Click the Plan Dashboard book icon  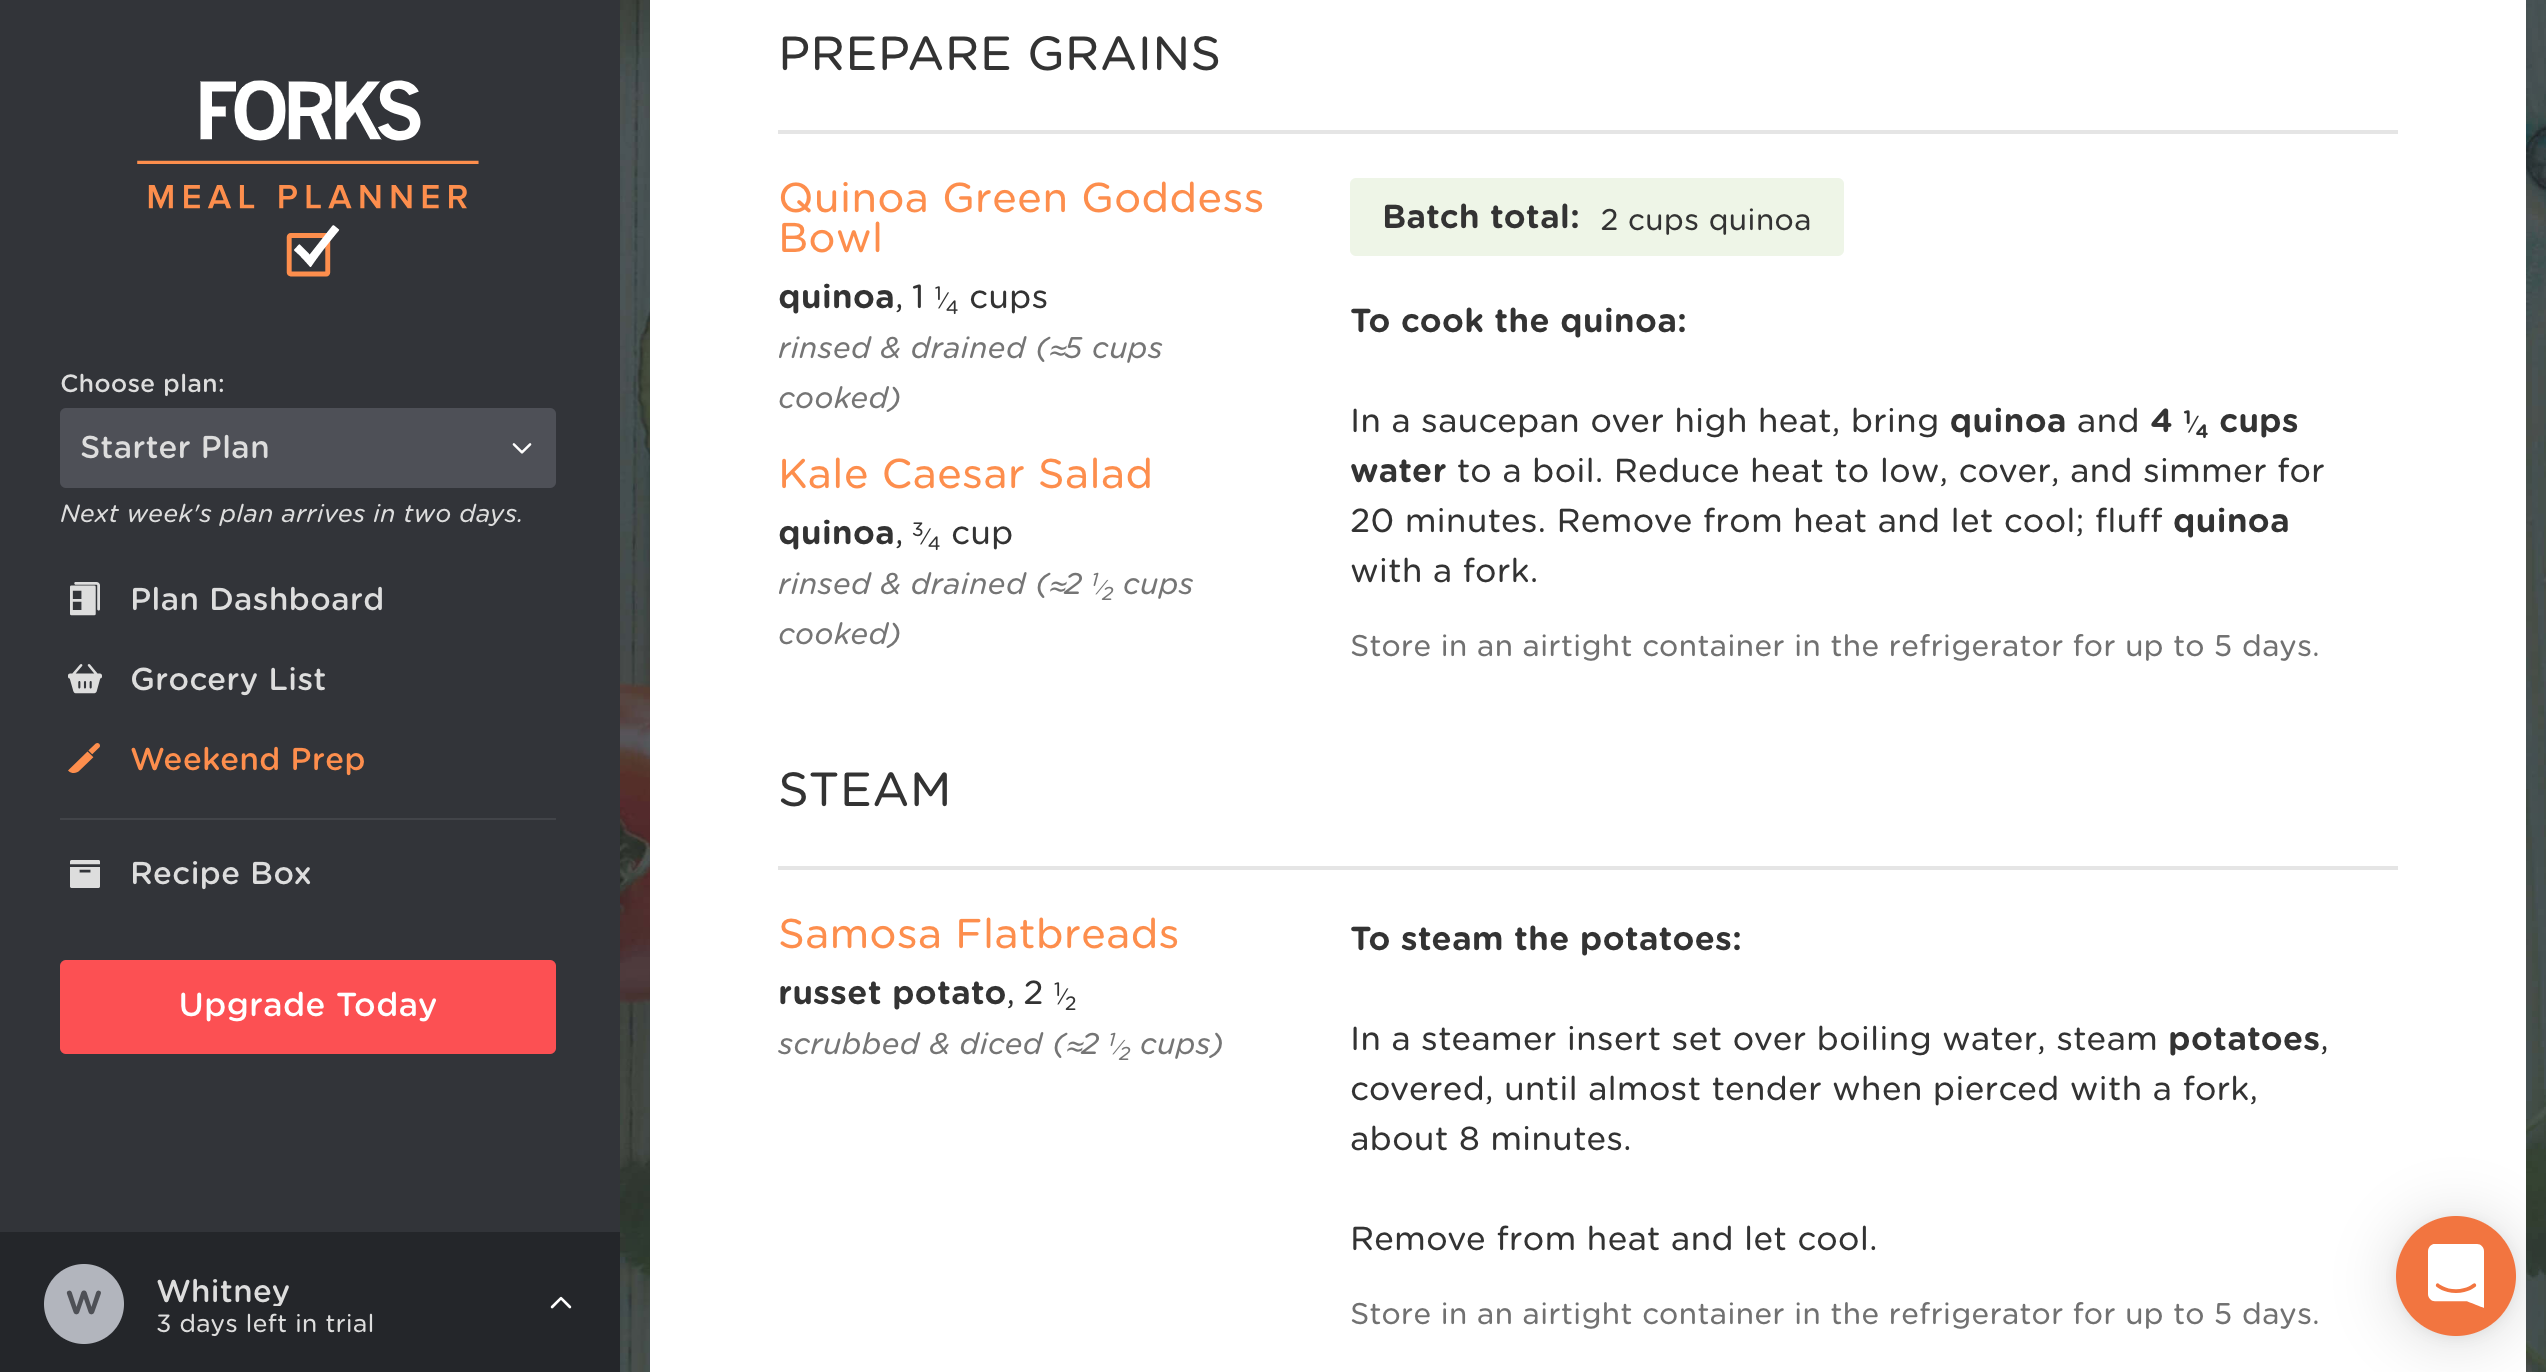pos(85,599)
